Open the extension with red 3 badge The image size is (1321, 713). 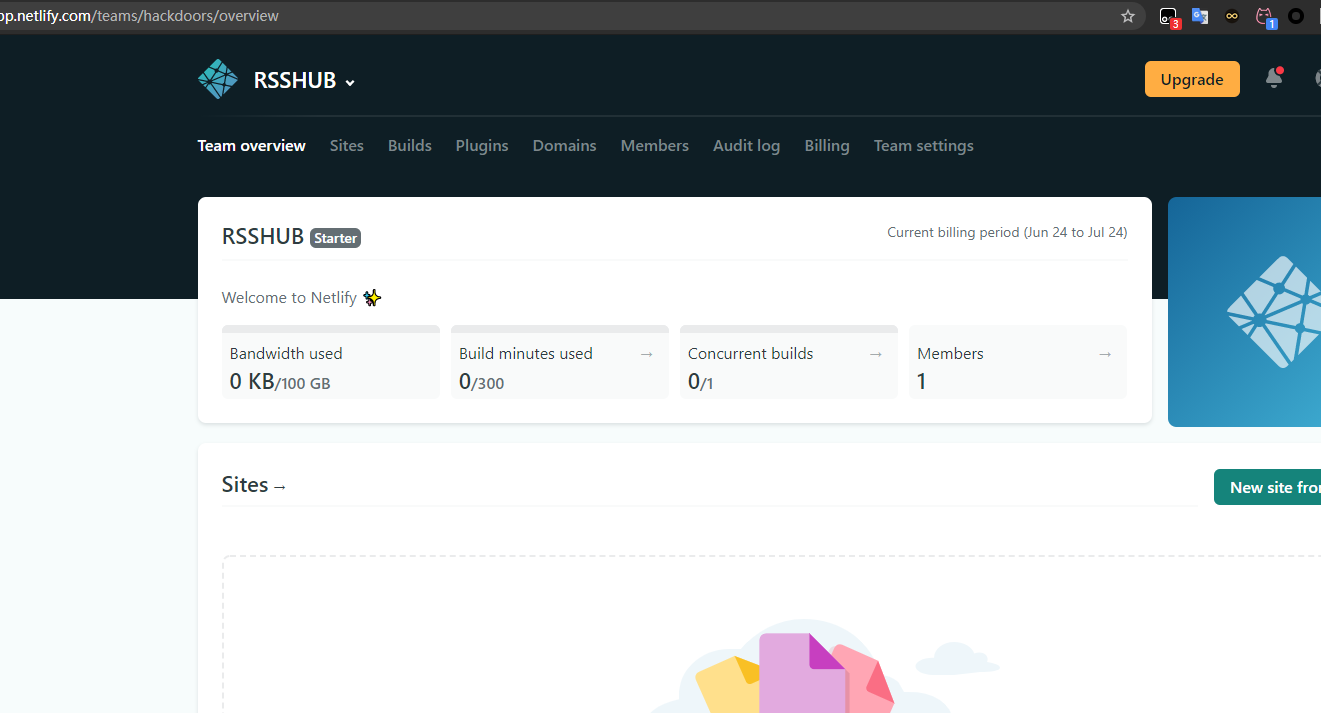pos(1169,17)
